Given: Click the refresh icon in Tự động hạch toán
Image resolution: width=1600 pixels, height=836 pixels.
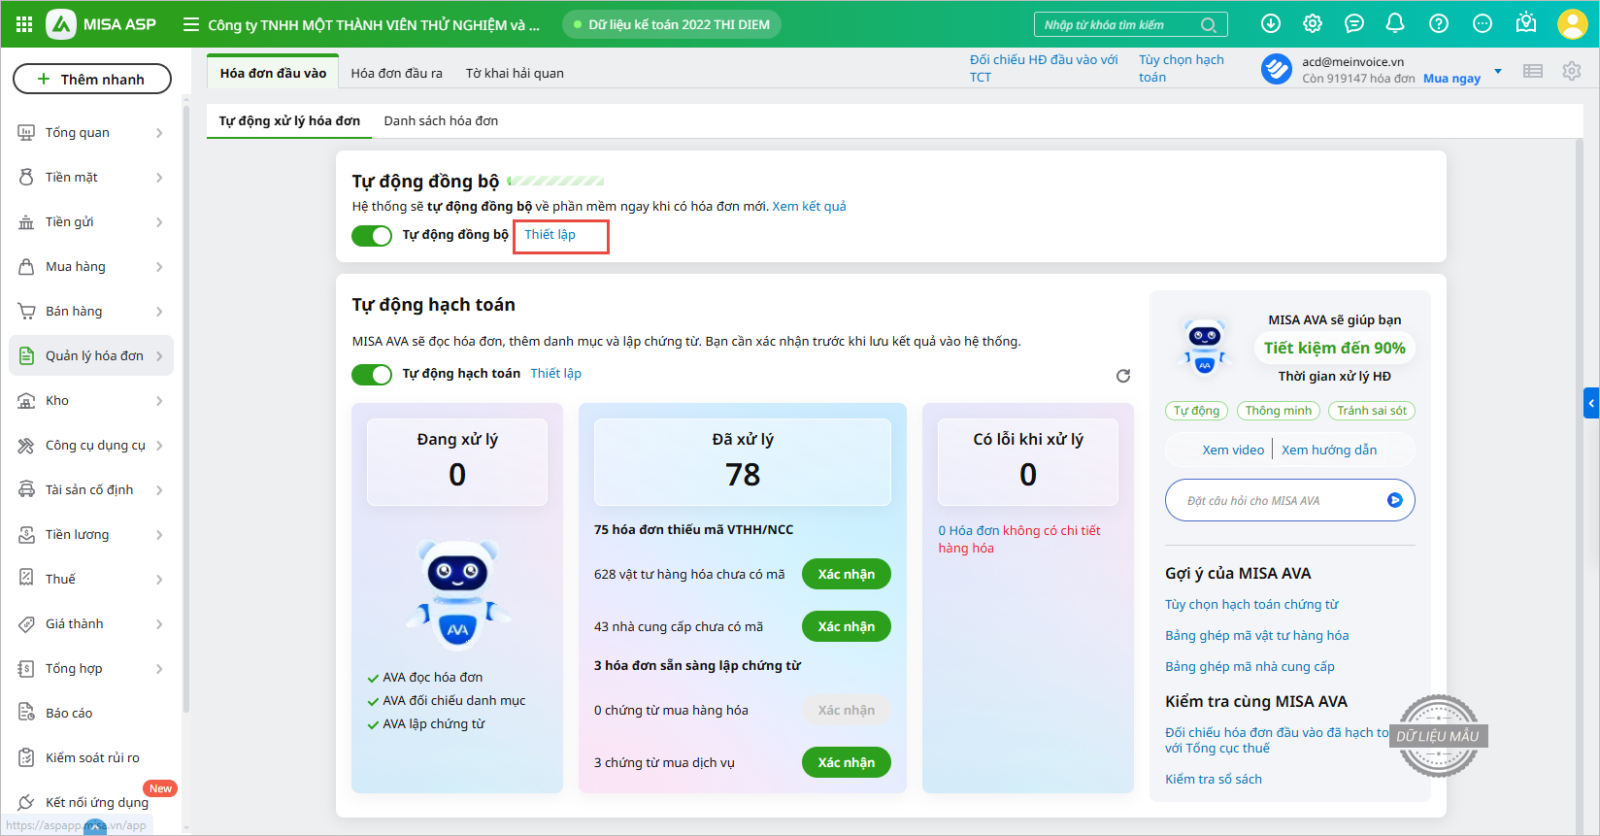Looking at the screenshot, I should 1123,376.
